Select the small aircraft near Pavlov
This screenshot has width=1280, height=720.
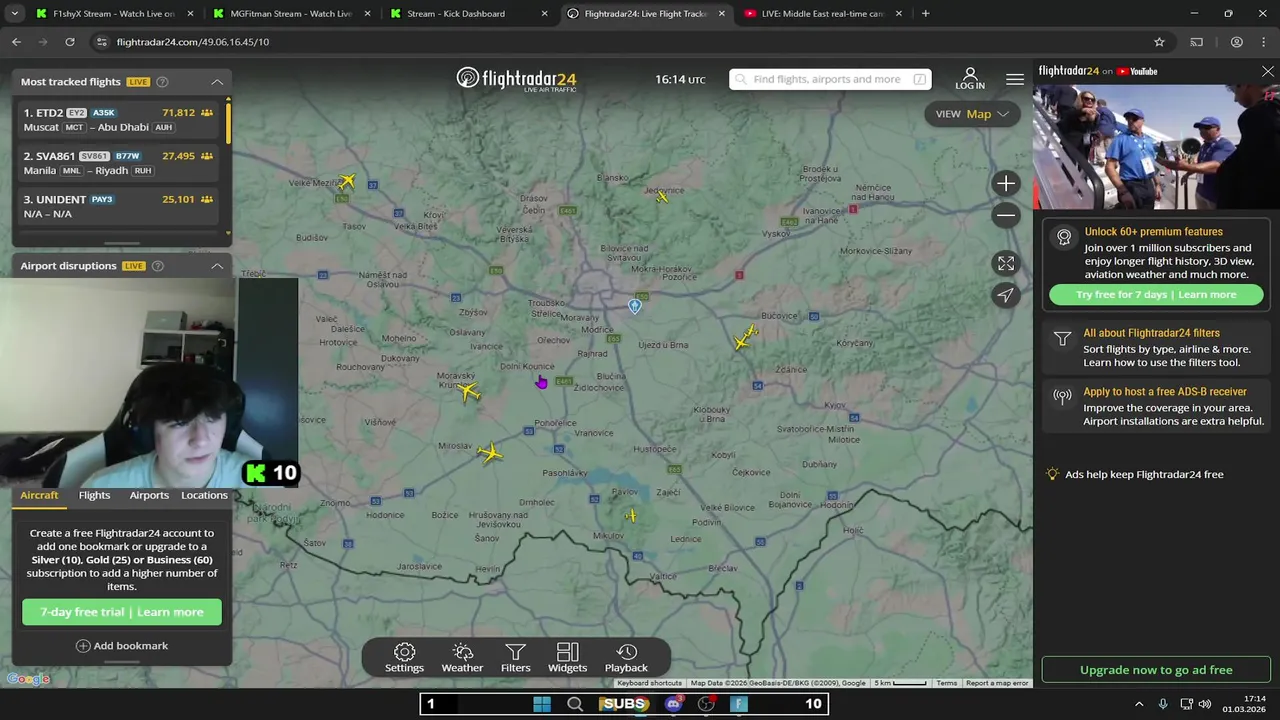click(631, 516)
